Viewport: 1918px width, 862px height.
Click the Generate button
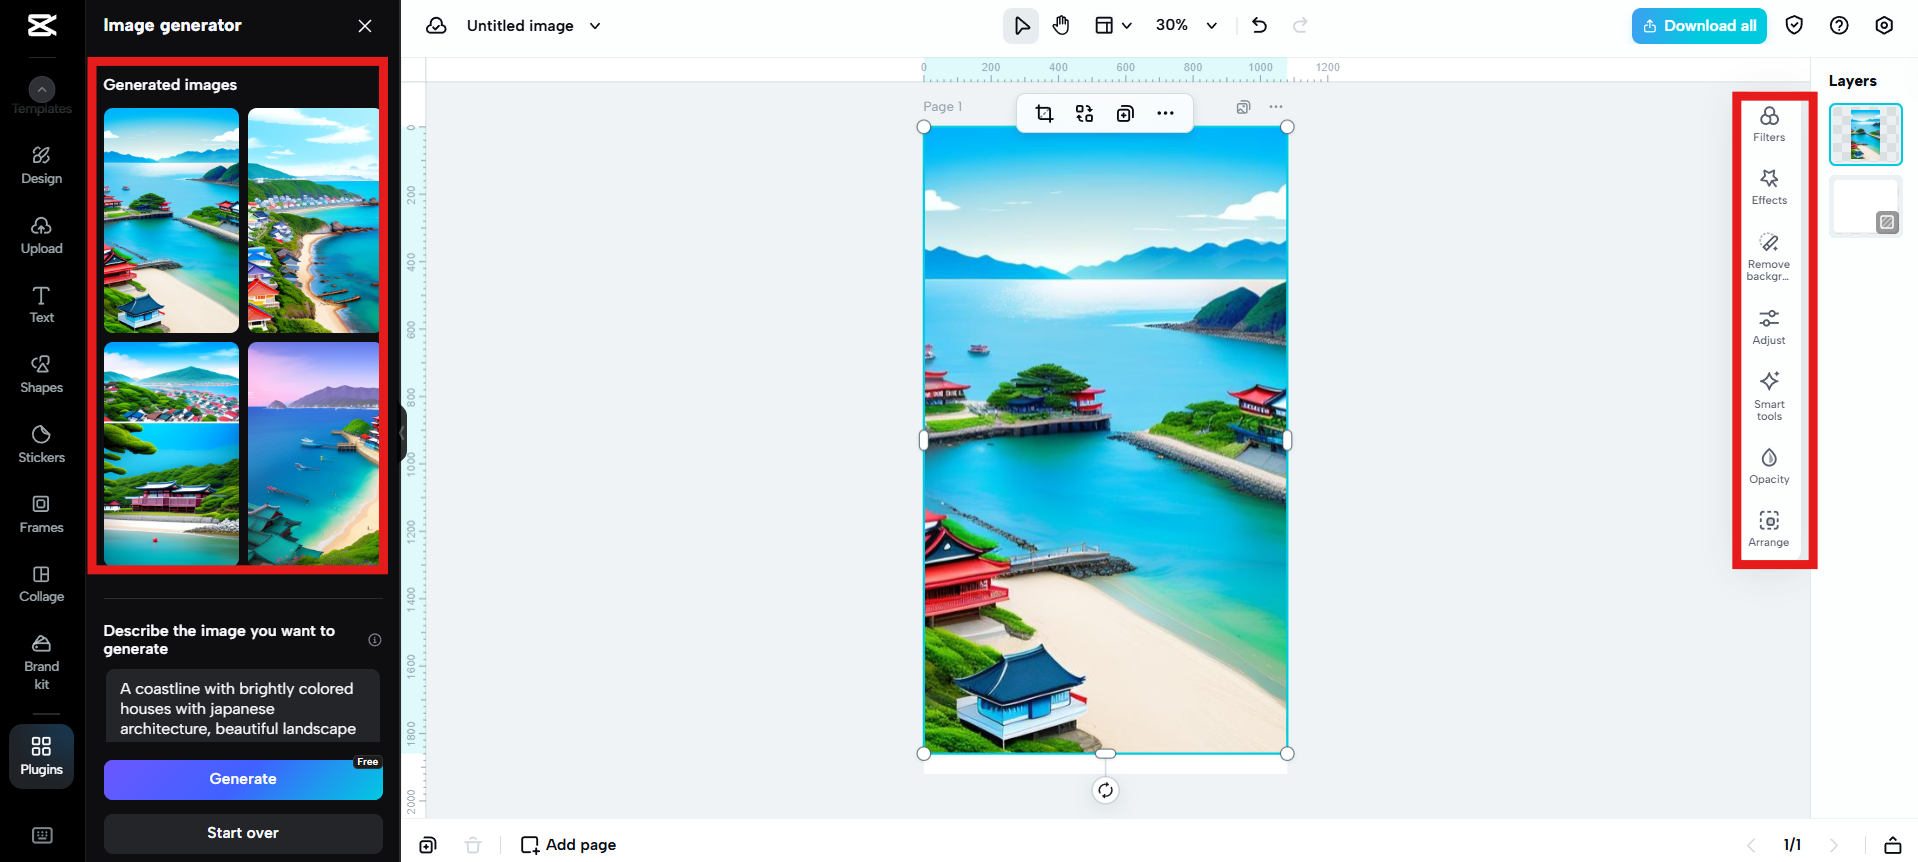(243, 779)
